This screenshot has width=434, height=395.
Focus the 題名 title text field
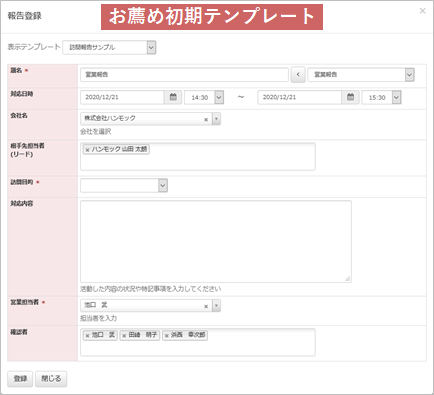coord(184,75)
